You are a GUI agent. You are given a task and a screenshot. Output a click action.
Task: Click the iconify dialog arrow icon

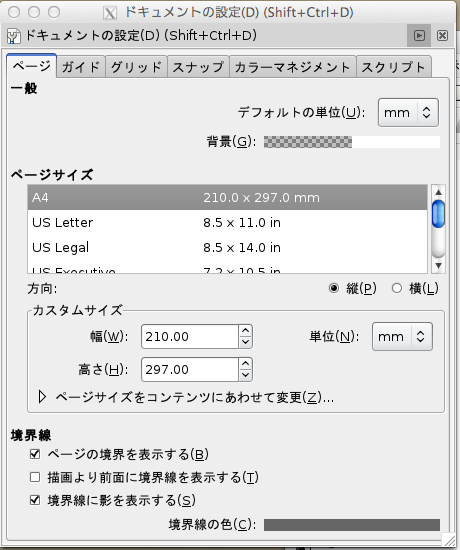pyautogui.click(x=419, y=35)
